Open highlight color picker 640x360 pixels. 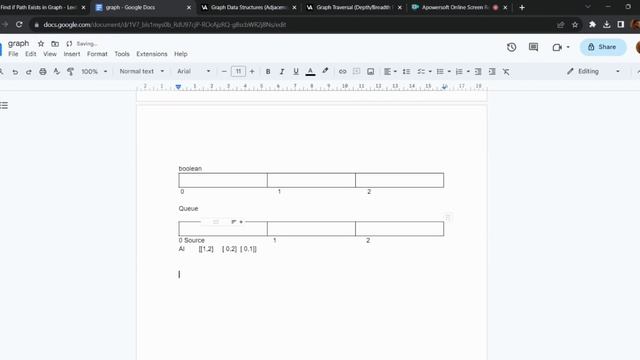[325, 71]
